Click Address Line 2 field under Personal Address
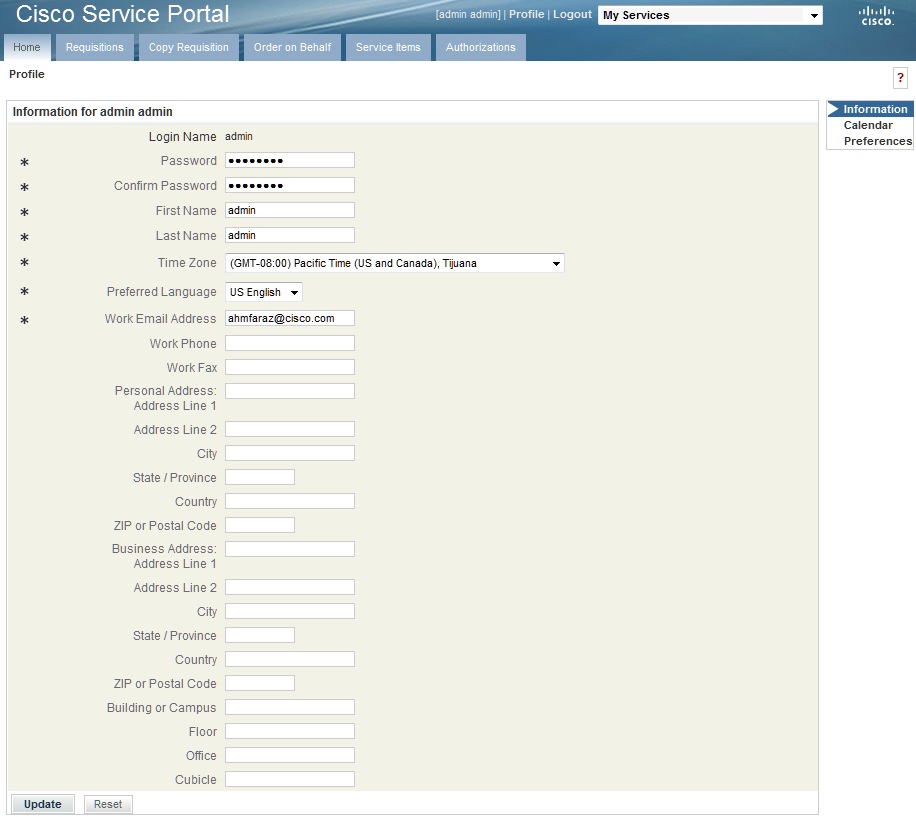 (x=290, y=429)
